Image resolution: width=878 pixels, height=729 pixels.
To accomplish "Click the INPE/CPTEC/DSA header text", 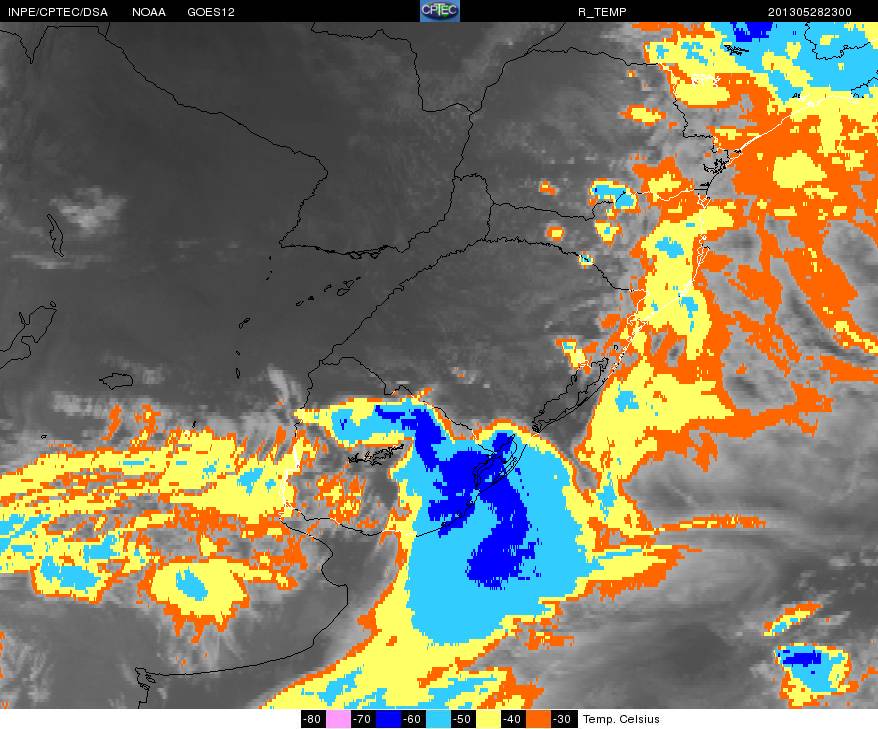I will pyautogui.click(x=58, y=12).
